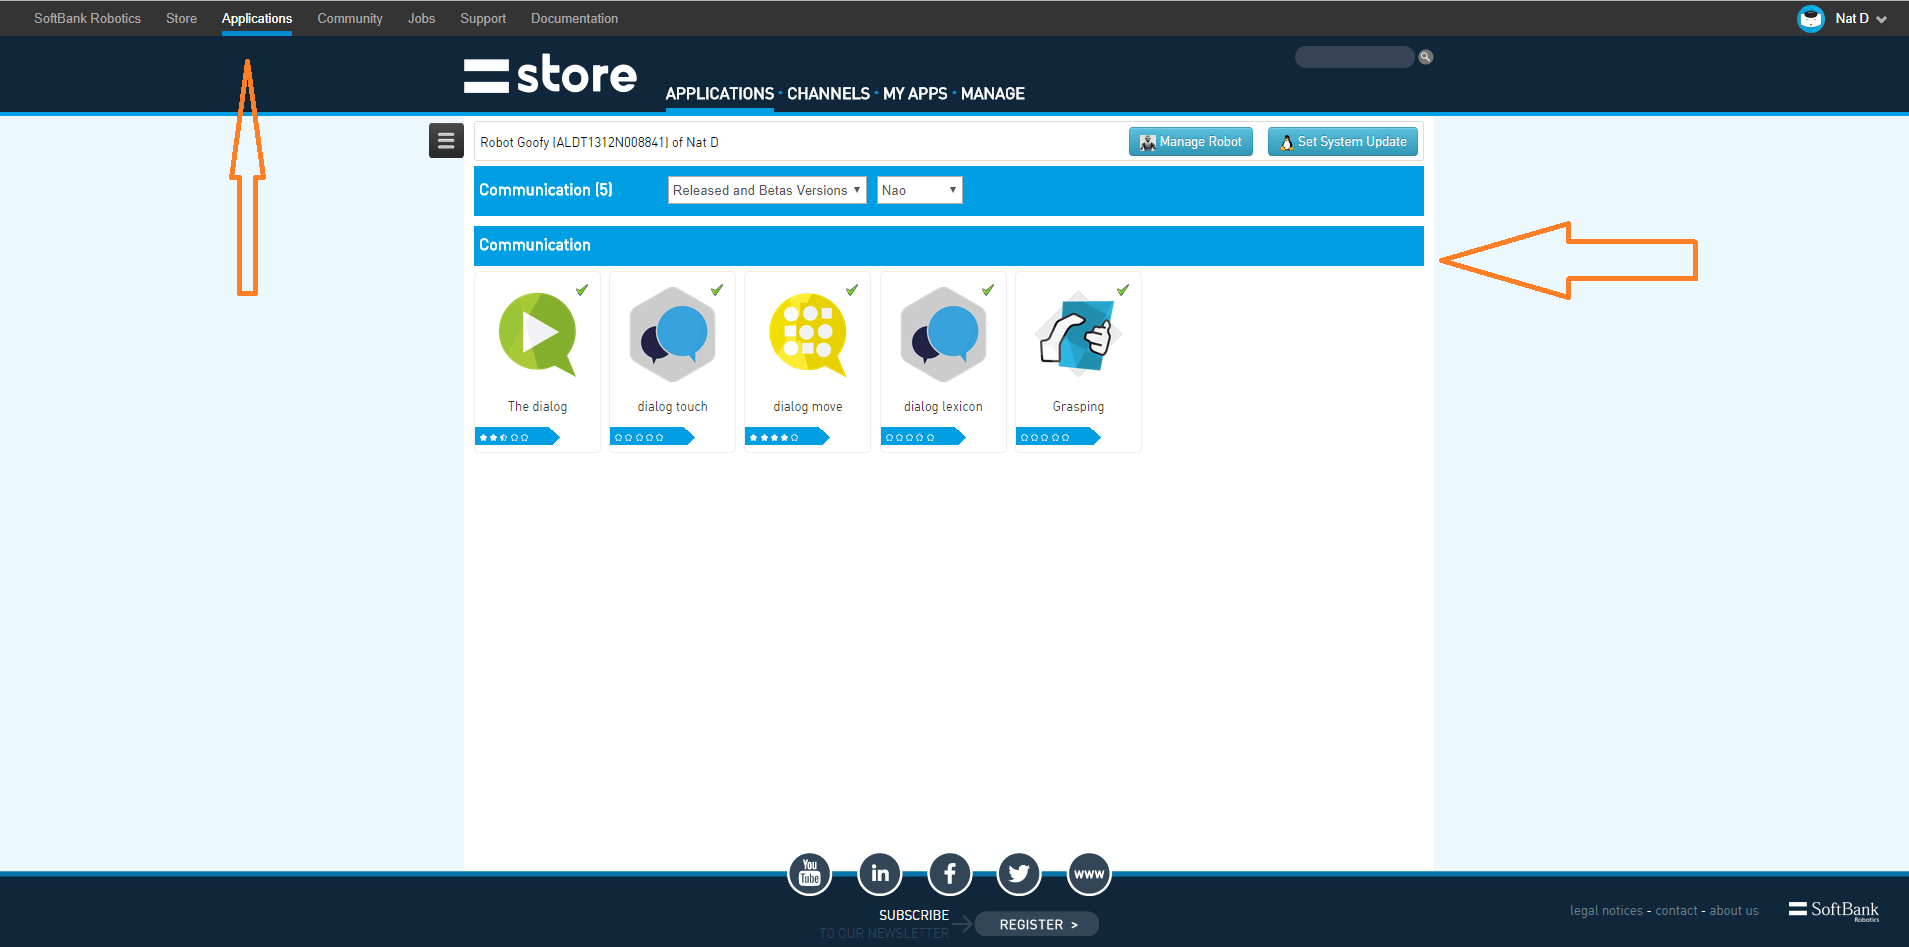Open The dialog app icon
Image resolution: width=1909 pixels, height=947 pixels.
pos(538,334)
